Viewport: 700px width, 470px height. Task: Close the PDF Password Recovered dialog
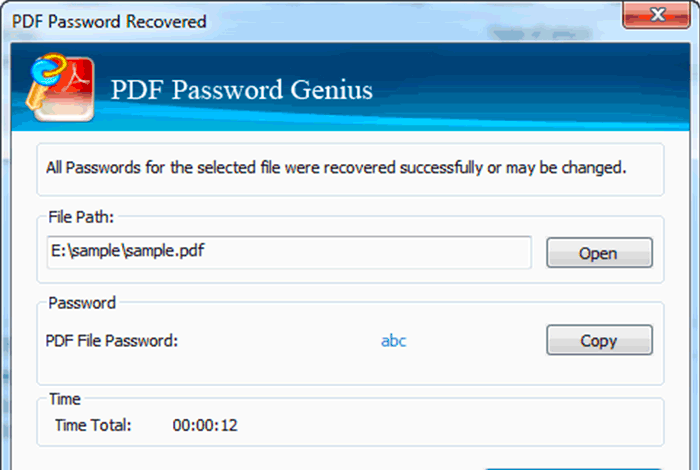tap(656, 15)
